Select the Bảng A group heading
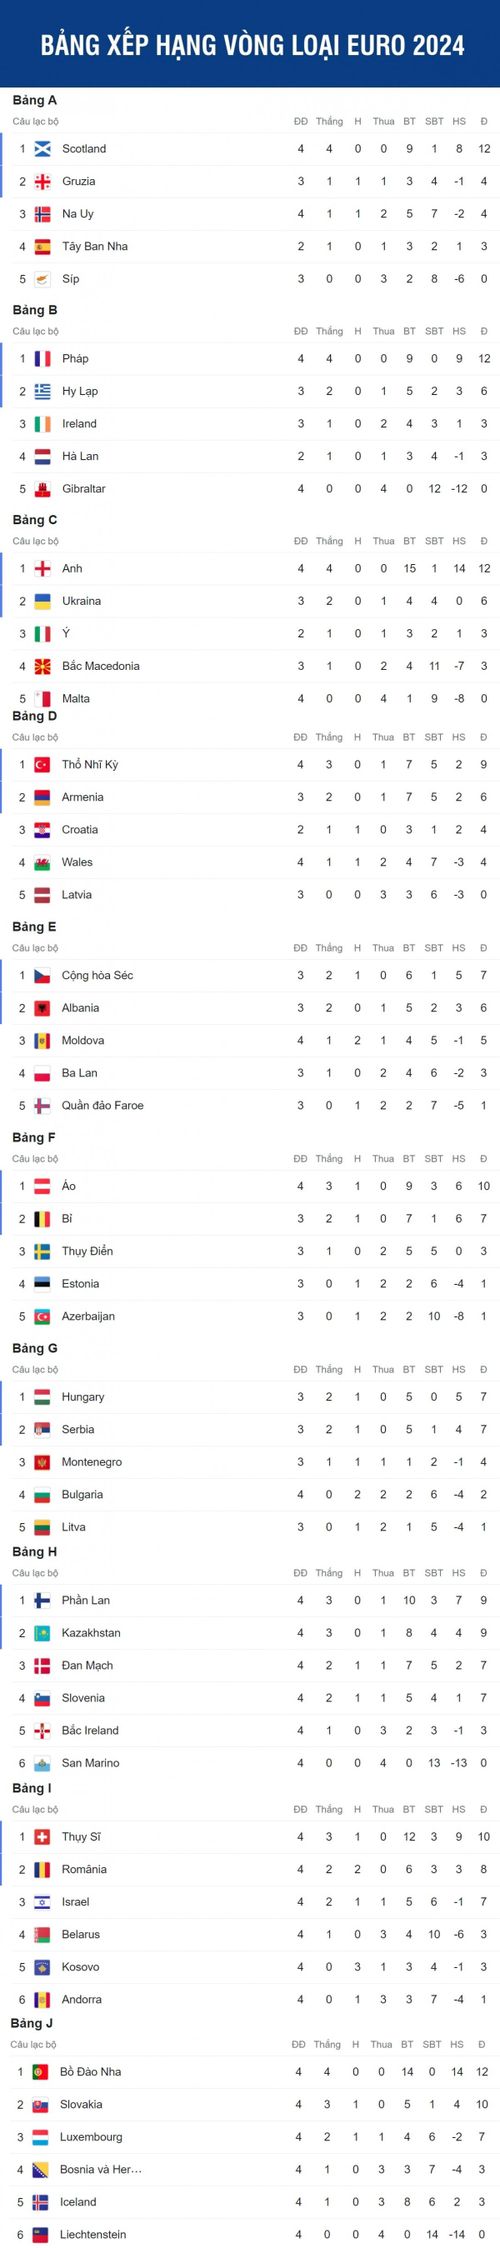Image resolution: width=500 pixels, height=2248 pixels. [x=35, y=100]
